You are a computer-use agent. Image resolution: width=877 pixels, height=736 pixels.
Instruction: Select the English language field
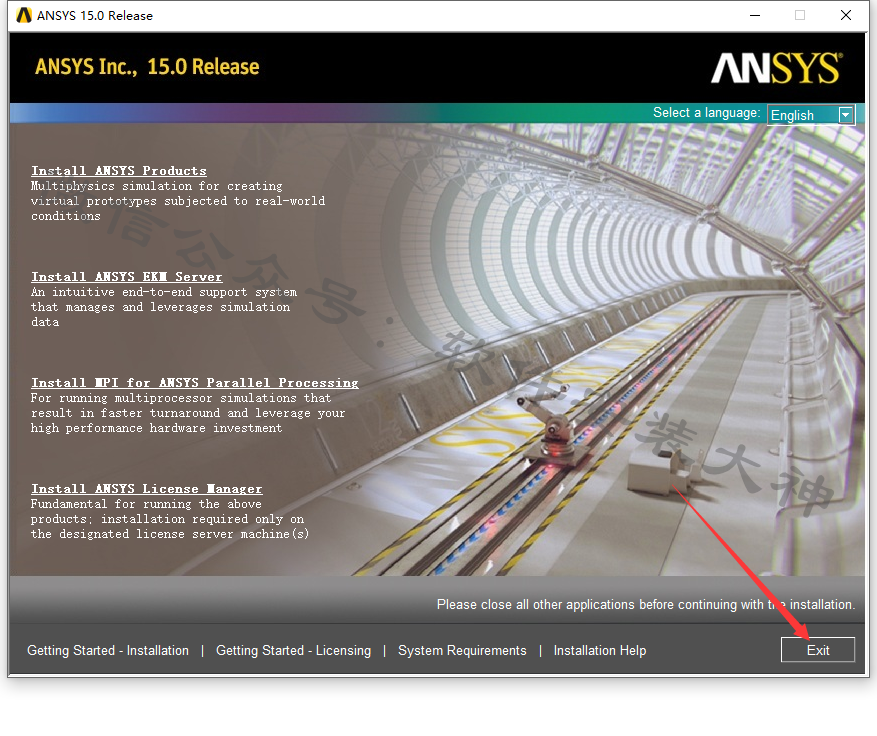[x=811, y=115]
